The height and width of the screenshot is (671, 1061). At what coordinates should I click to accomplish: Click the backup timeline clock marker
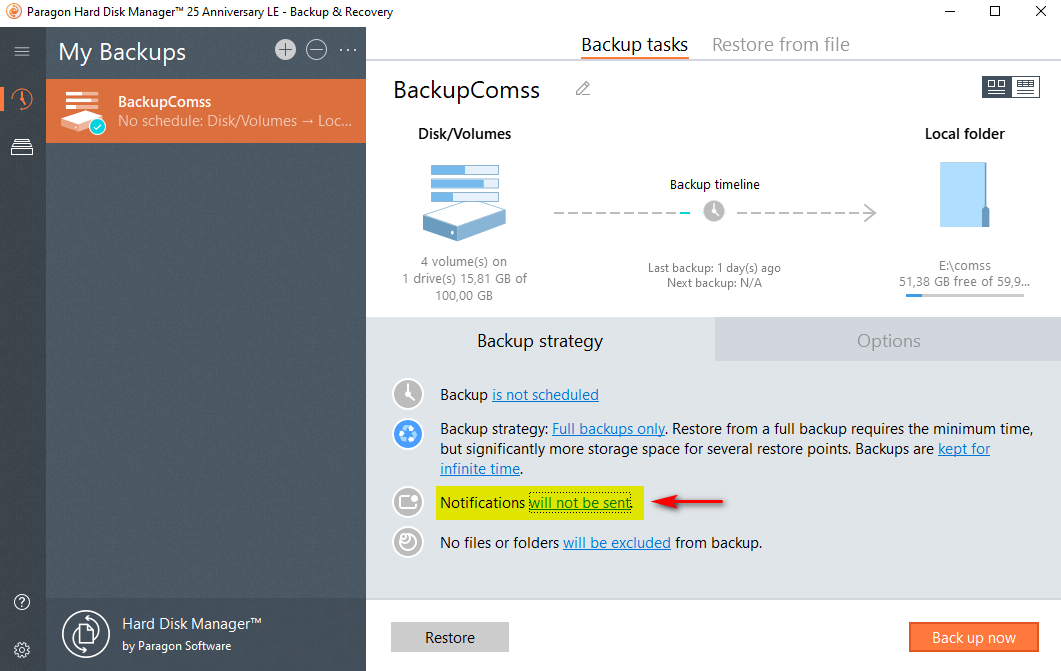[714, 212]
